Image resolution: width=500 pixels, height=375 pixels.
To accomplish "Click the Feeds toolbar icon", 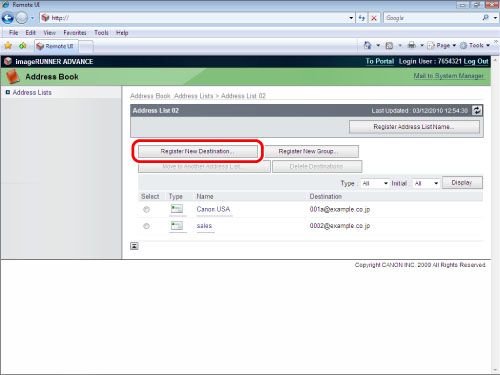I will point(389,45).
